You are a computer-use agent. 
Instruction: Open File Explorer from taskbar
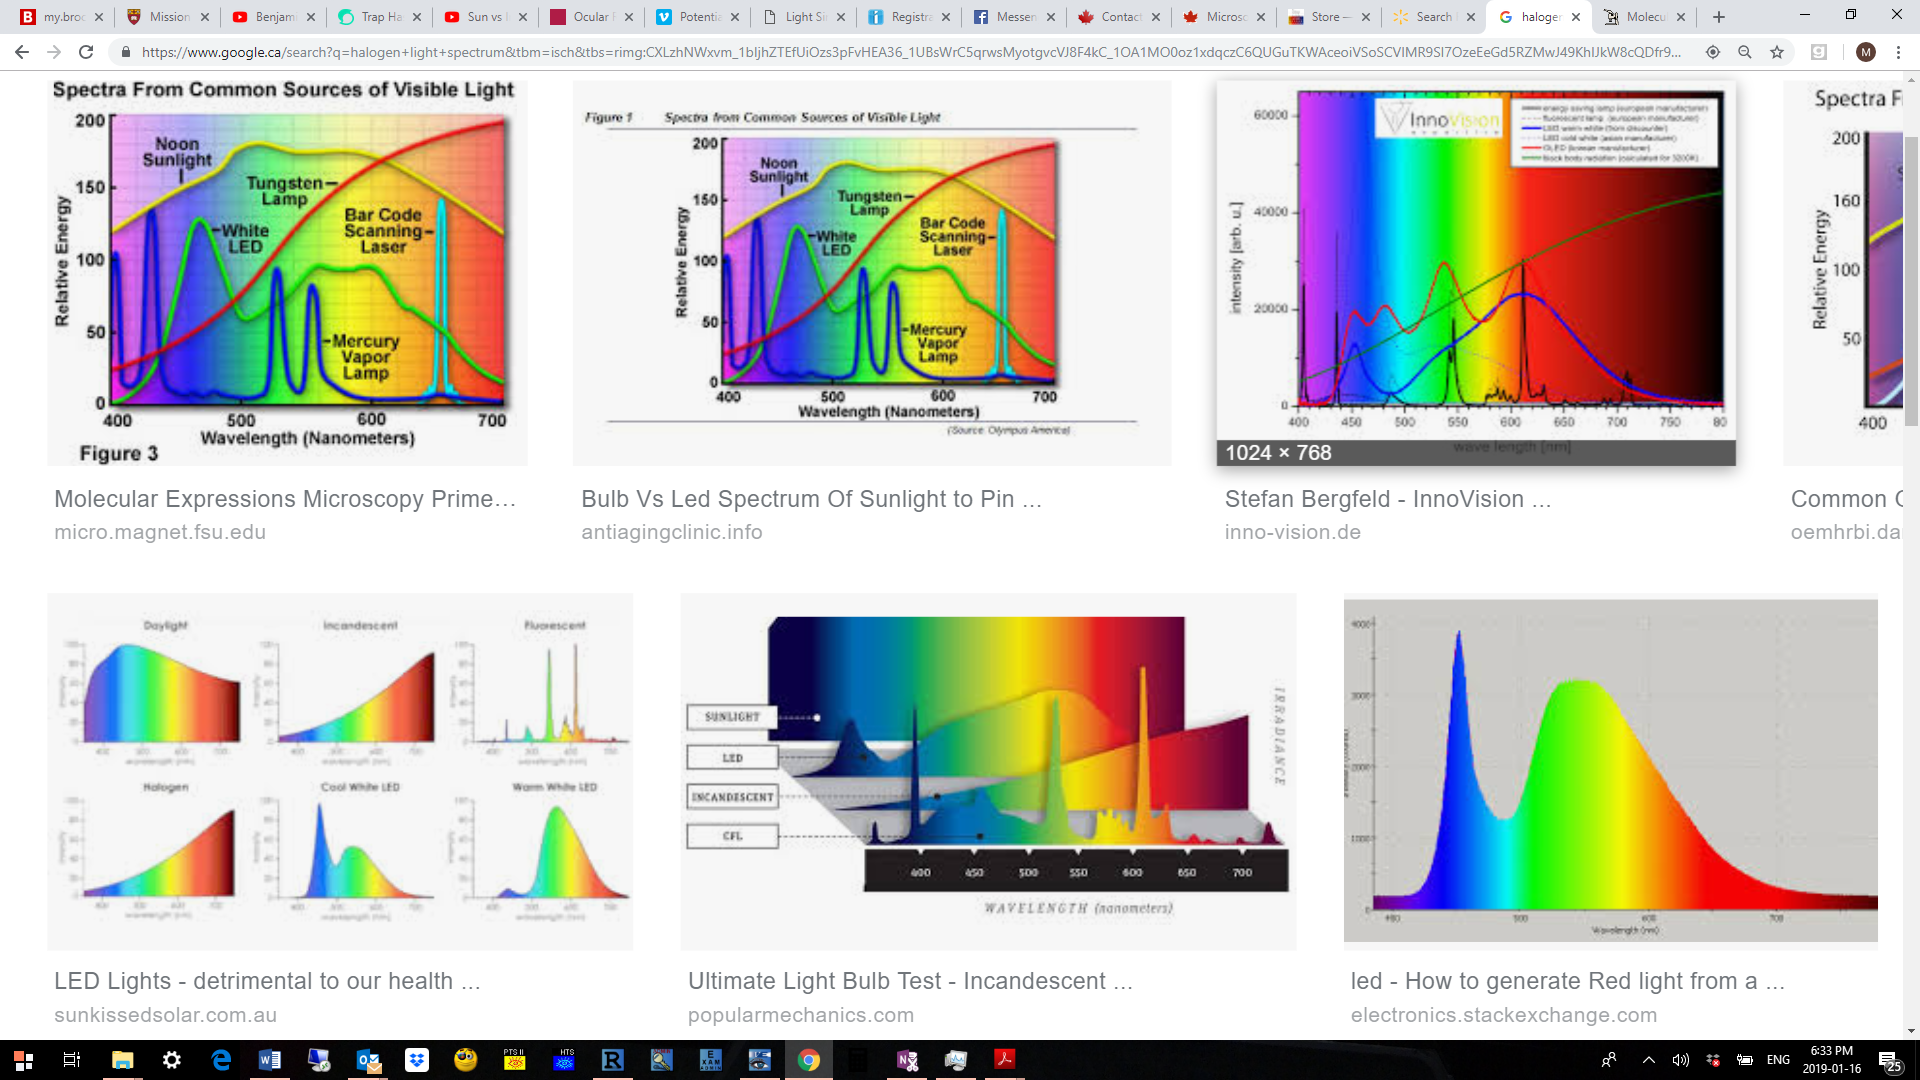tap(122, 1060)
